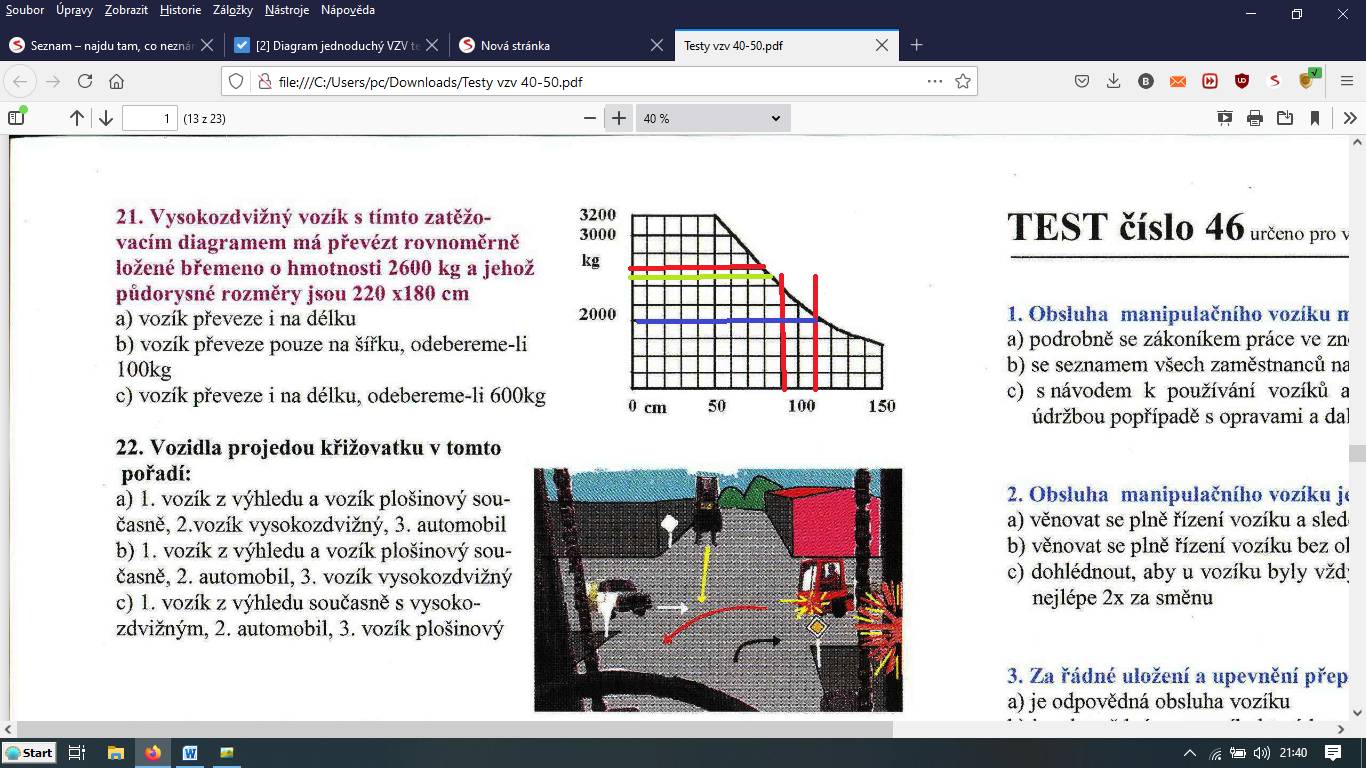
Task: Open the notification center
Action: pyautogui.click(x=1333, y=753)
